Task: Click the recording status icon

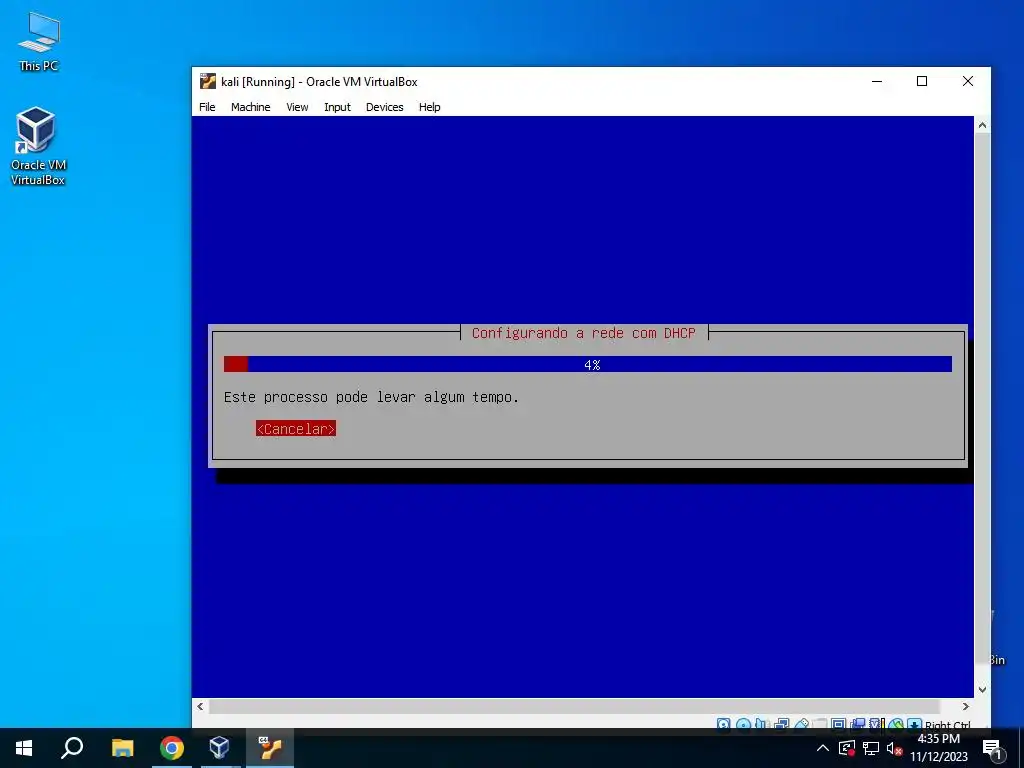Action: [857, 724]
